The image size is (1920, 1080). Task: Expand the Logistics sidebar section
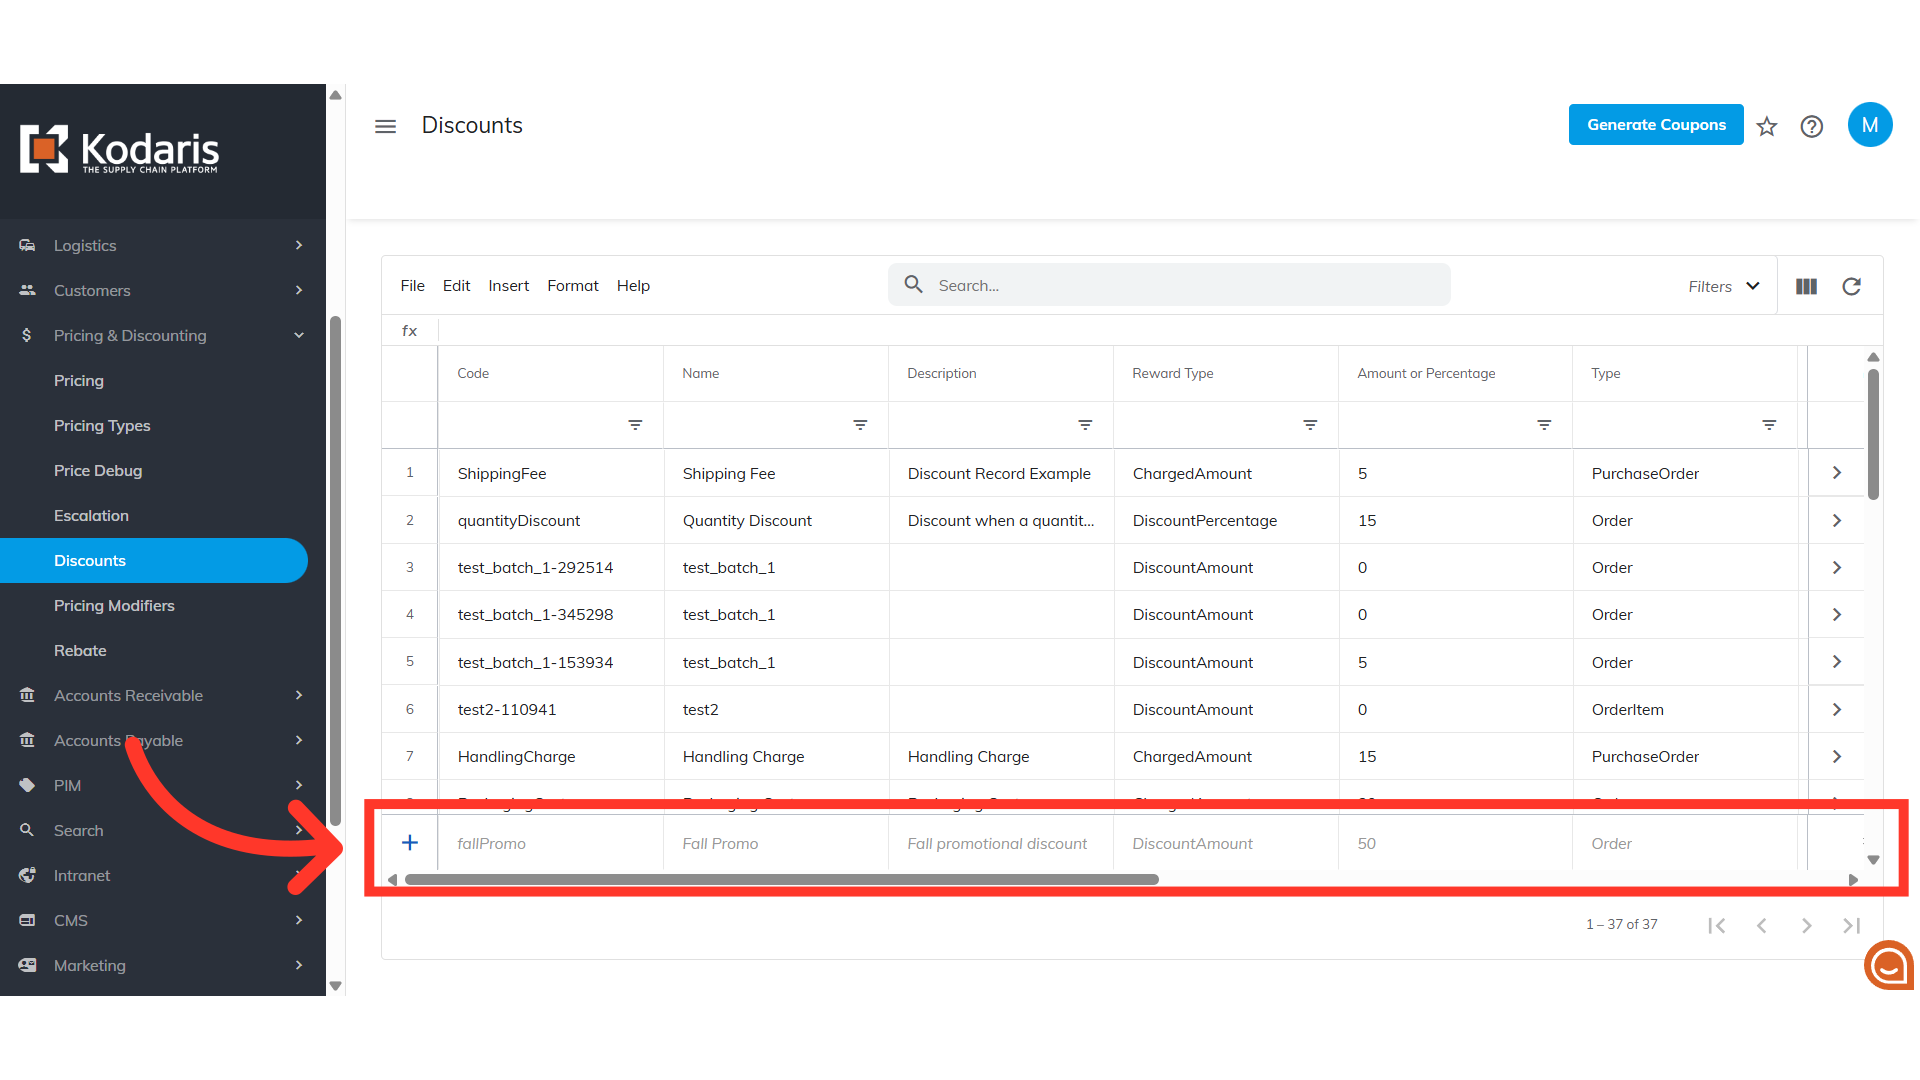(299, 246)
